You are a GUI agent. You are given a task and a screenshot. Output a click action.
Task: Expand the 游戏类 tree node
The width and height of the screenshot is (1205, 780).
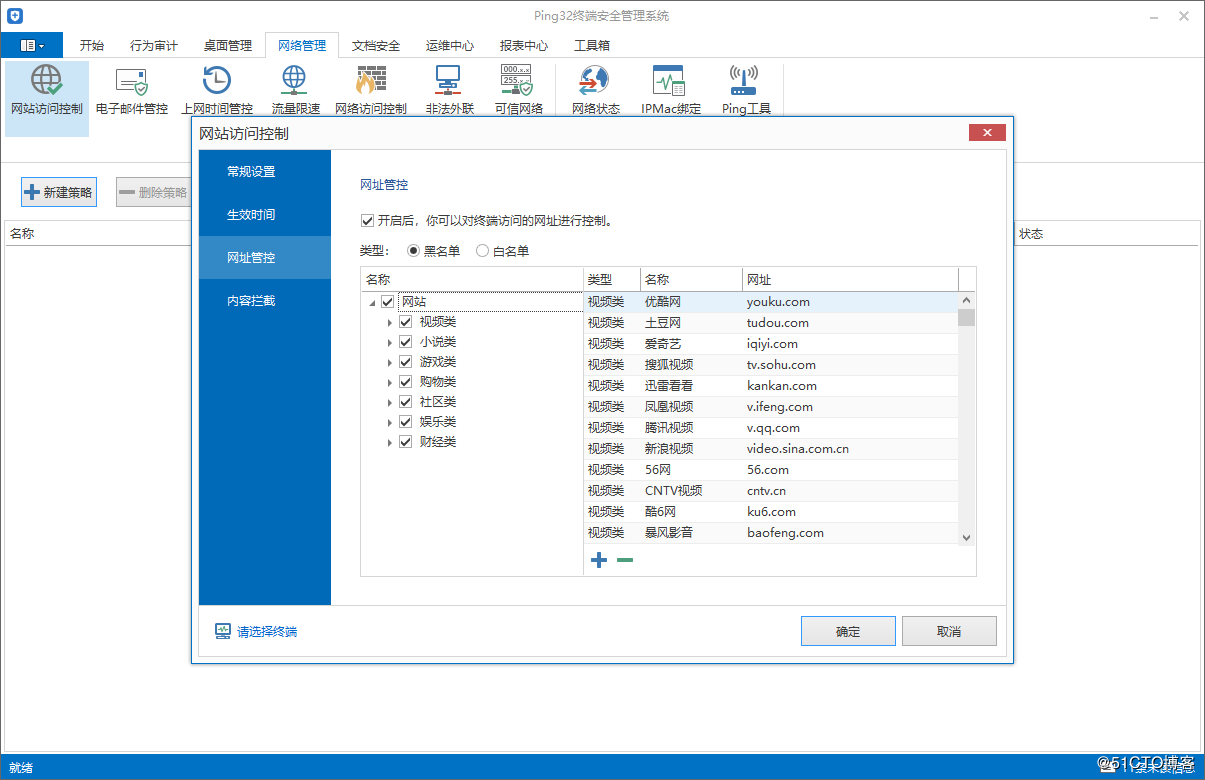coord(390,362)
